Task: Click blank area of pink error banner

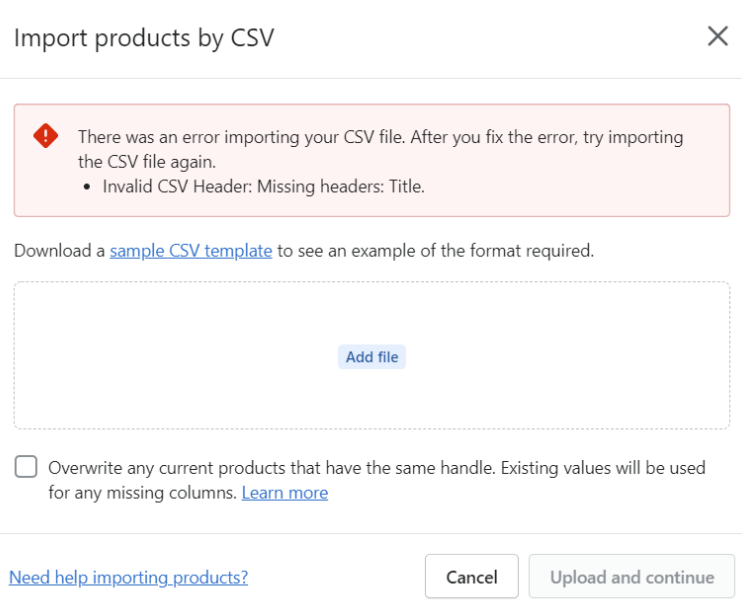Action: click(x=568, y=189)
